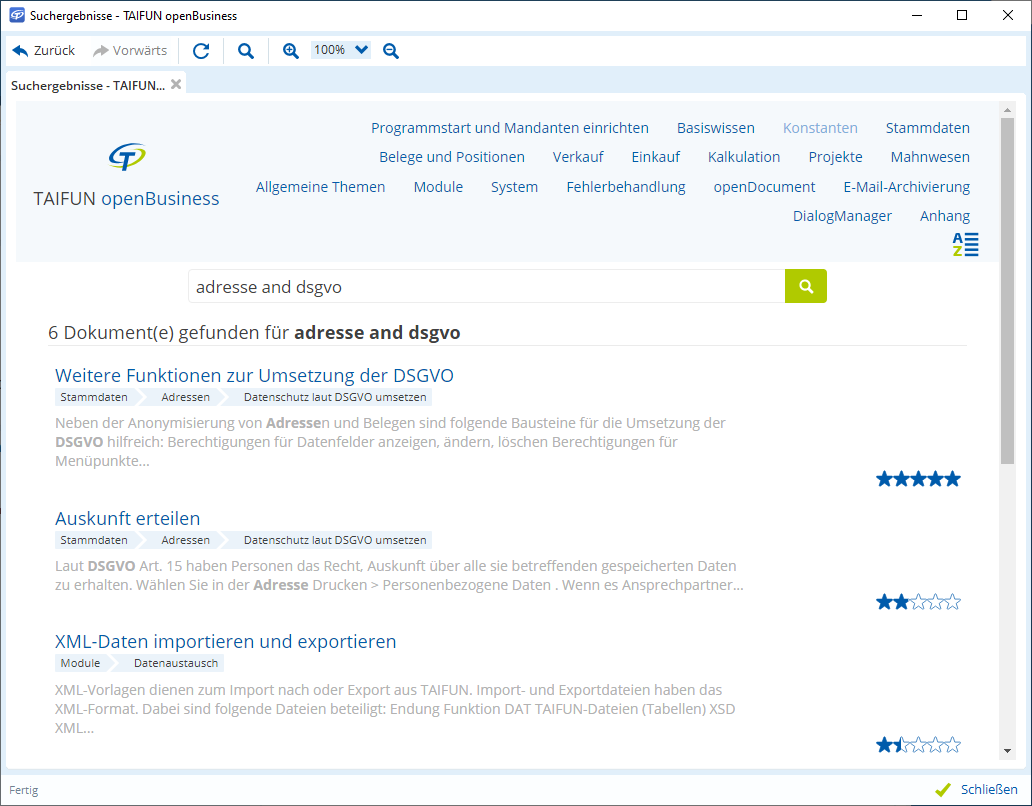Viewport: 1032px width, 806px height.
Task: Click the TAIFUN logo icon
Action: 127,157
